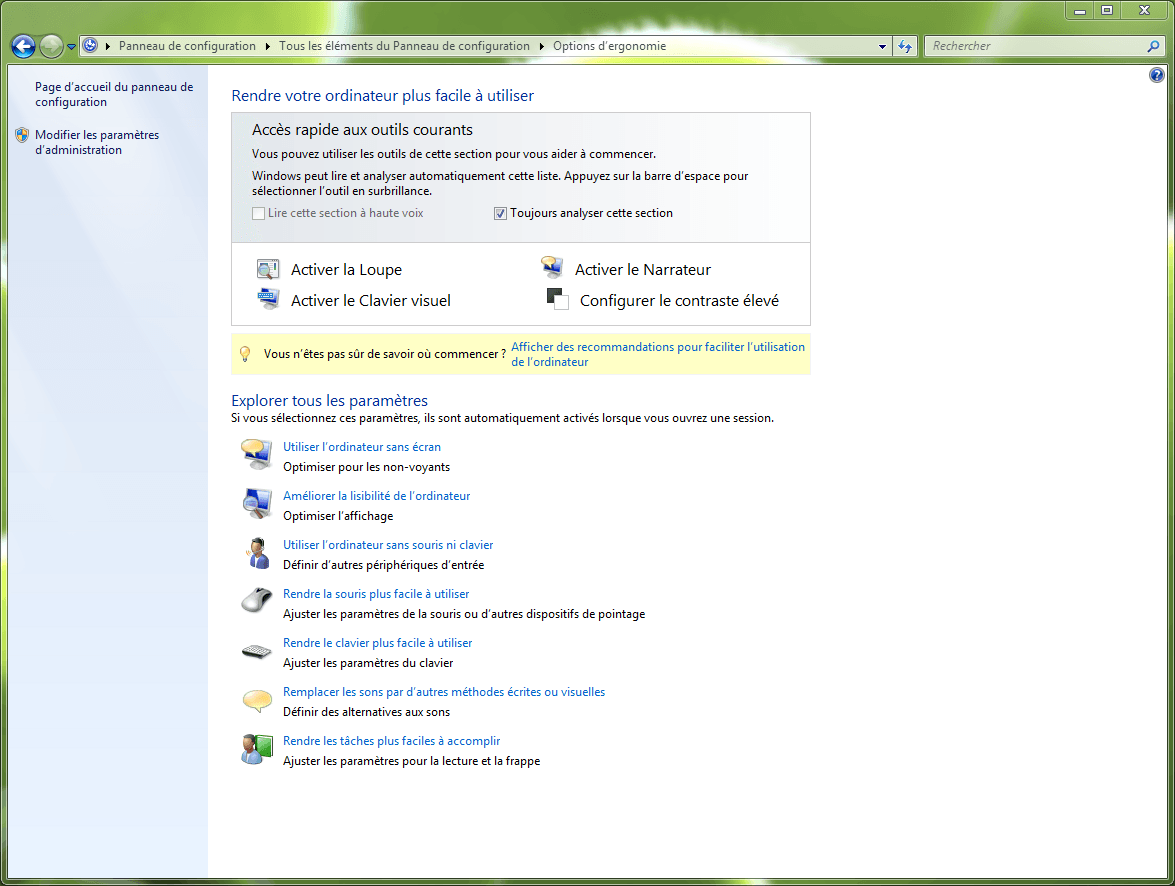1175x886 pixels.
Task: Click the forward navigation arrow button
Action: (x=51, y=46)
